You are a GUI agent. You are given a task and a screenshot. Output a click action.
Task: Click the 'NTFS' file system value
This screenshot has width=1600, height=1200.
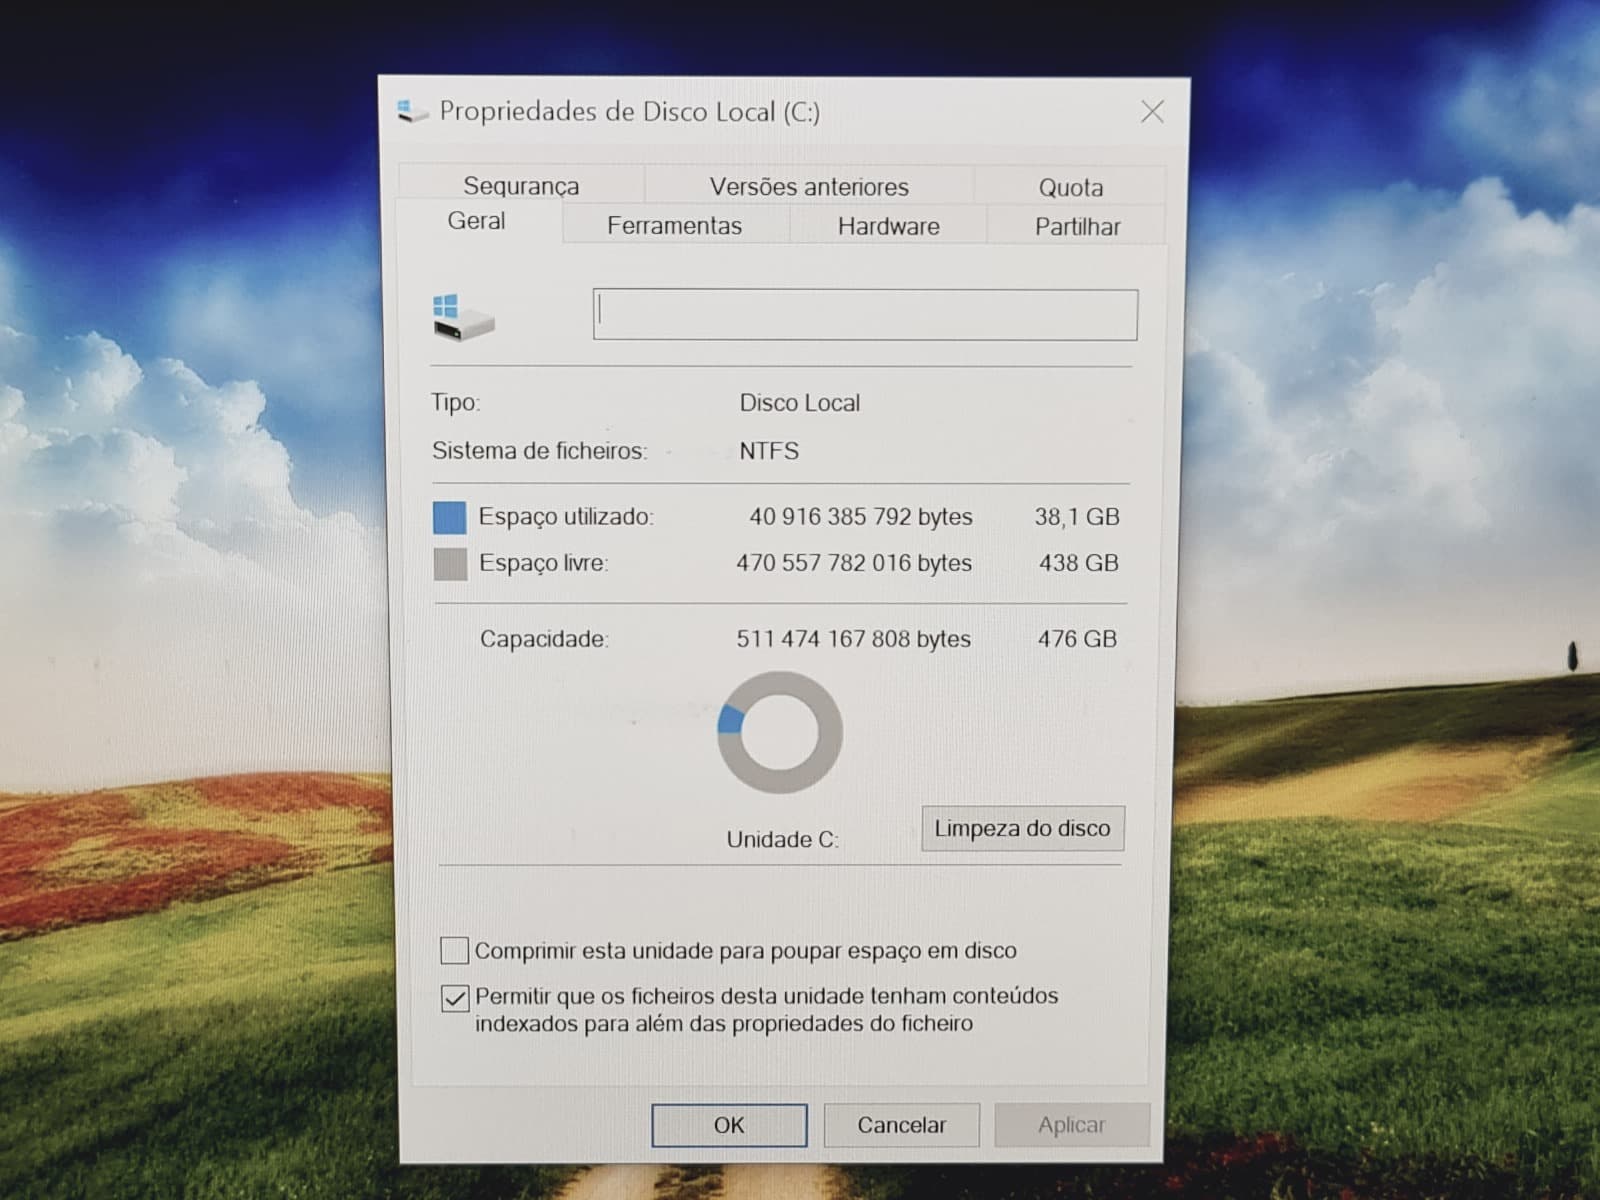pos(769,451)
